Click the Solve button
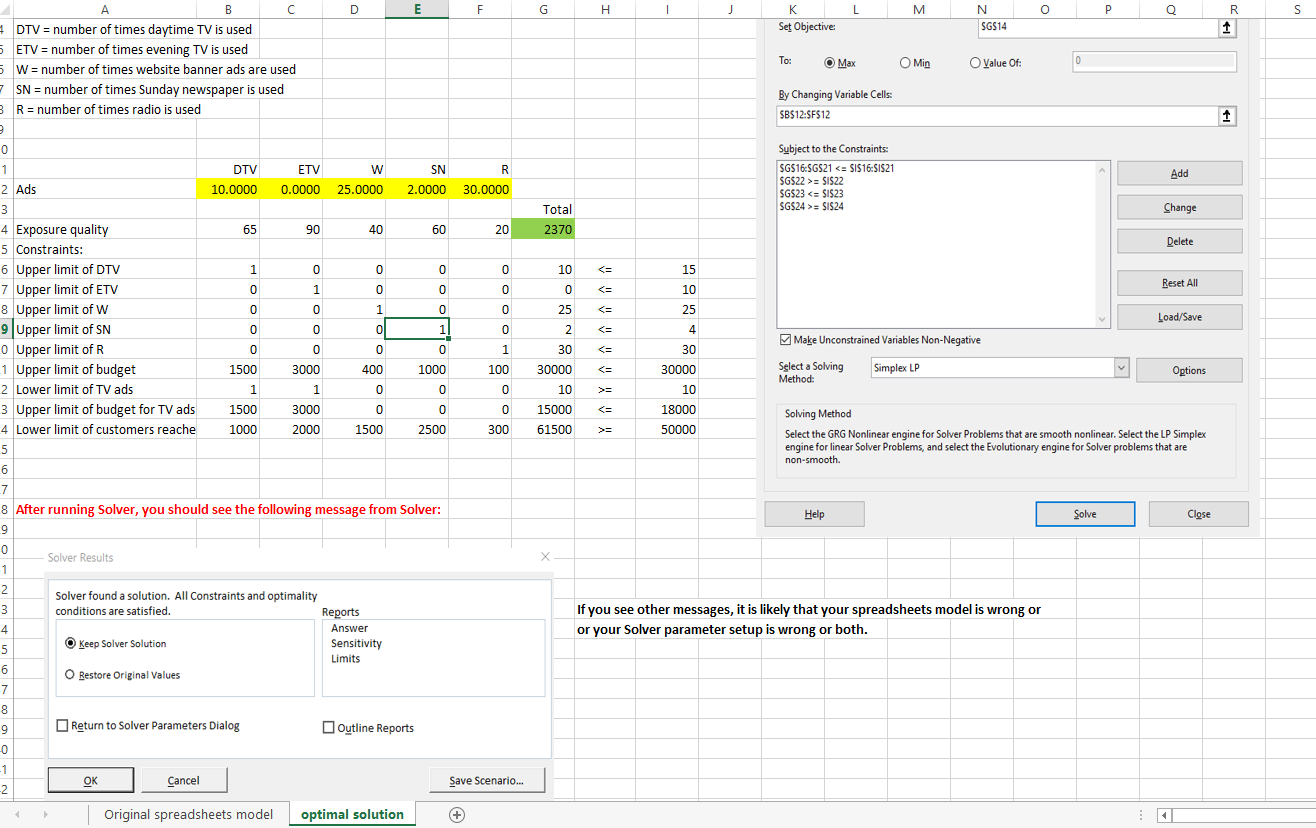This screenshot has height=828, width=1316. pos(1085,513)
